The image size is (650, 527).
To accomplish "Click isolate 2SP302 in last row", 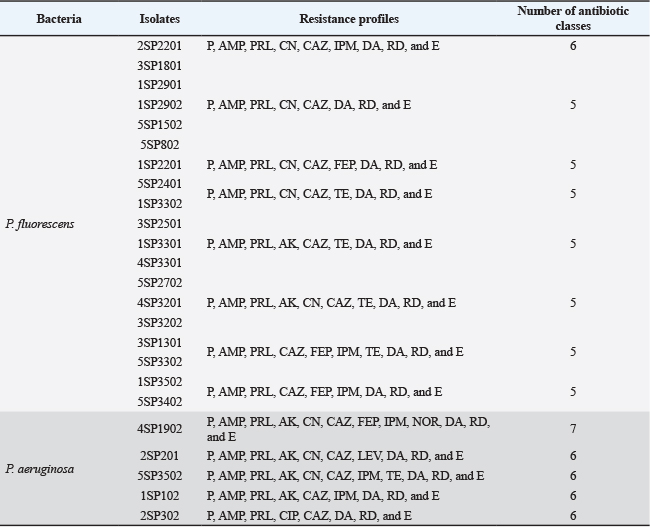I will [x=158, y=515].
